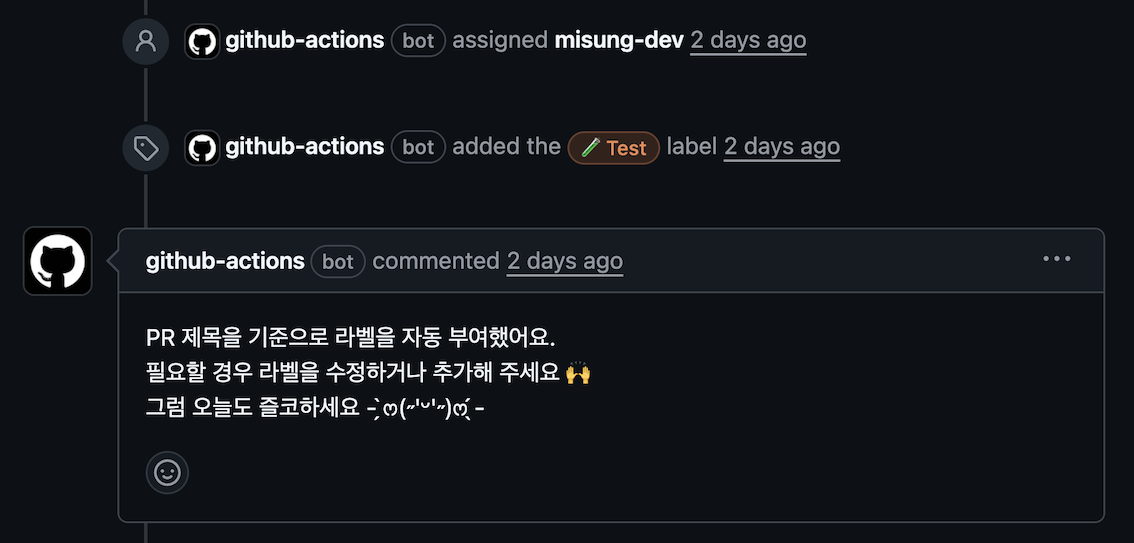The height and width of the screenshot is (543, 1134).
Task: Open the github-actions author link in the comment header
Action: tap(225, 261)
